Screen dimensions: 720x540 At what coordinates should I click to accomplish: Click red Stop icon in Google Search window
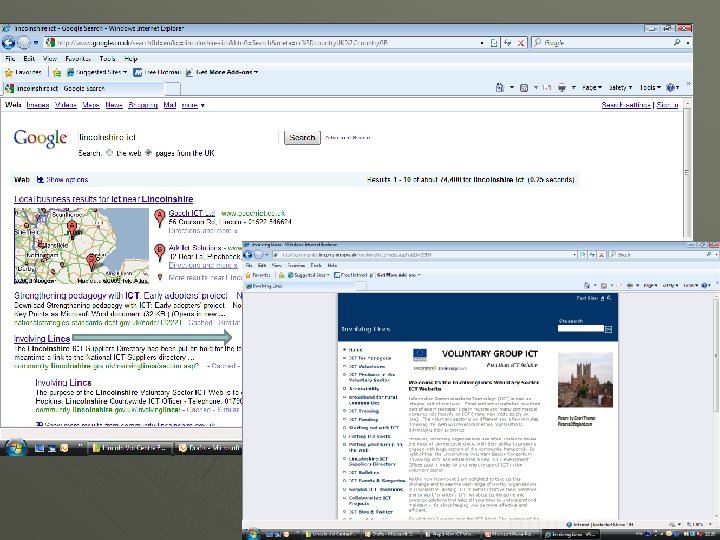click(x=521, y=43)
